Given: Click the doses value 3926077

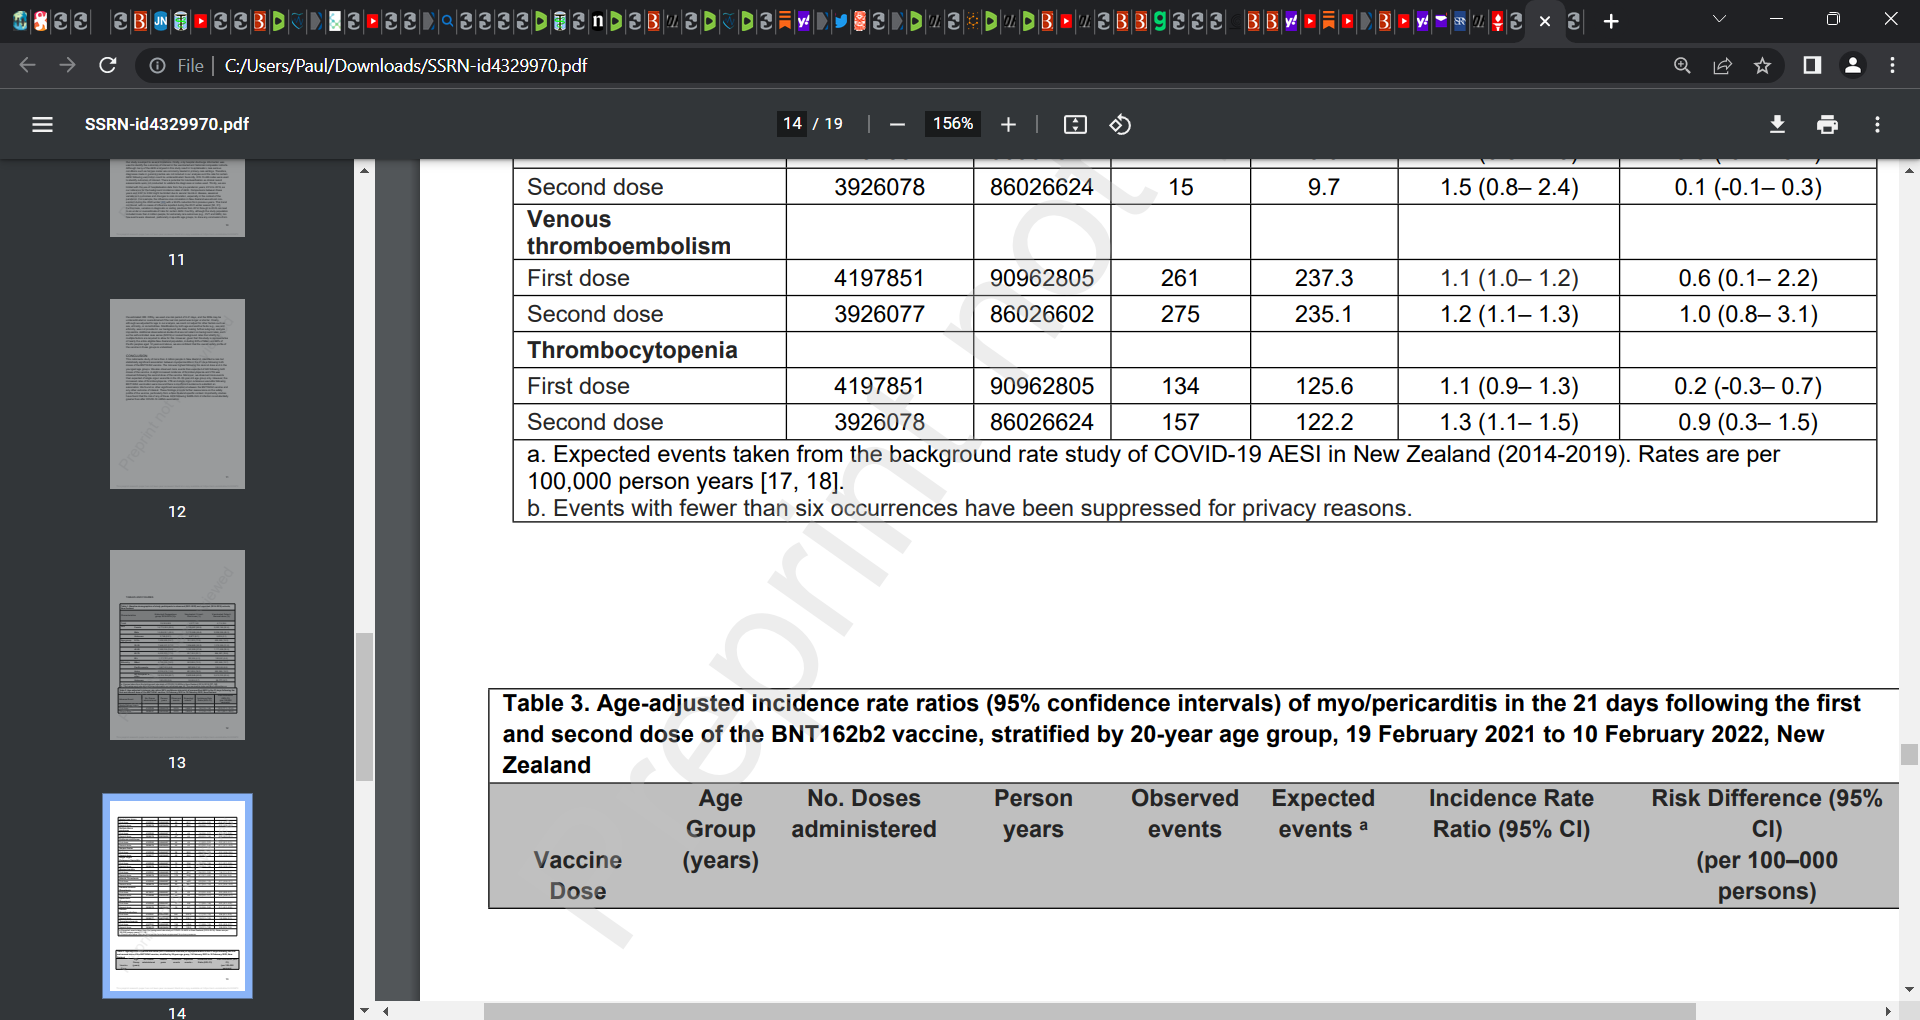Looking at the screenshot, I should point(880,314).
